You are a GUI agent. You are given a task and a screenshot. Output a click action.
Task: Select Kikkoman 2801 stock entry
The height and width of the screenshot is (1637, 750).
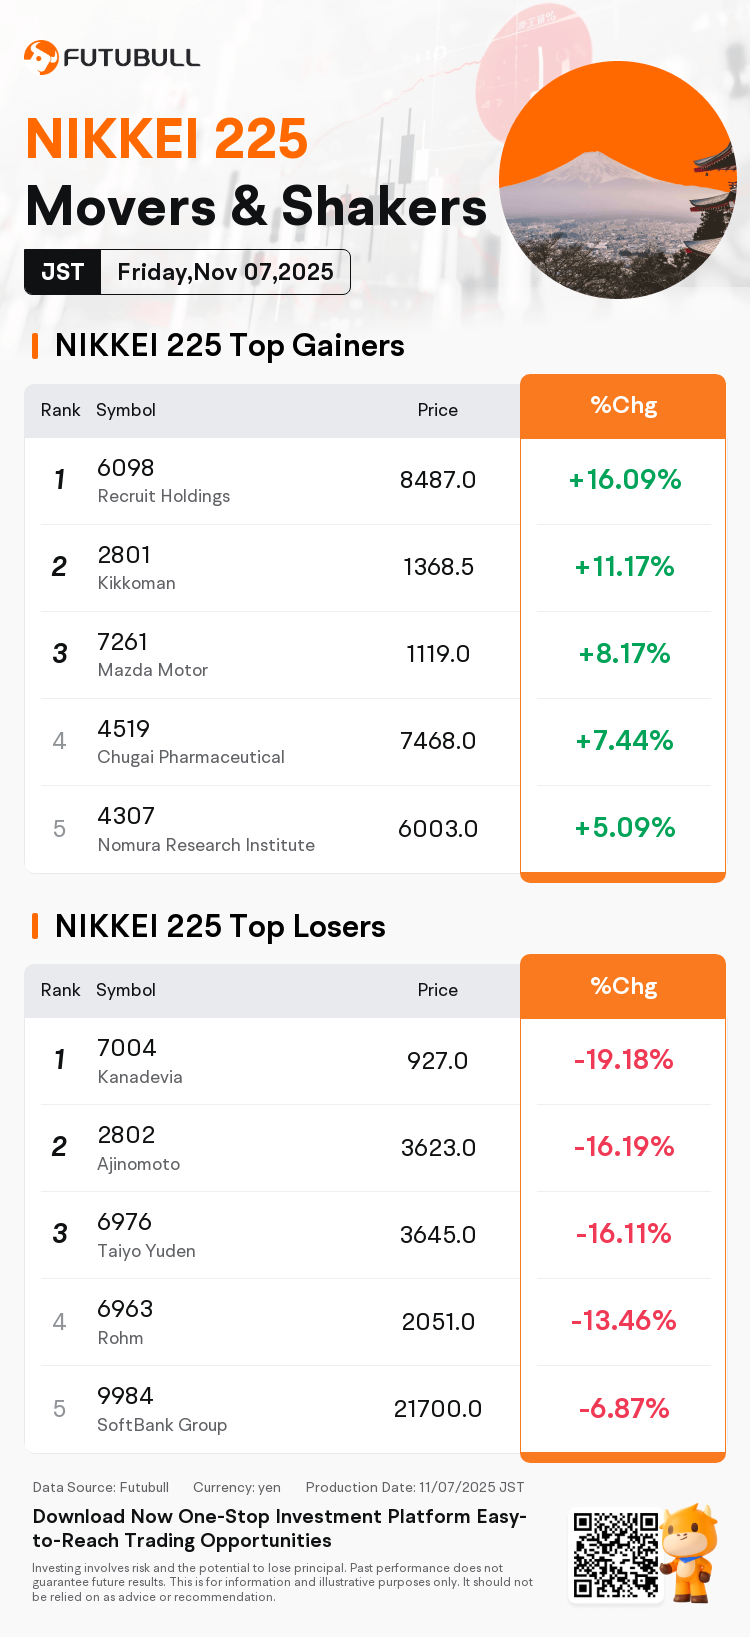coord(137,568)
